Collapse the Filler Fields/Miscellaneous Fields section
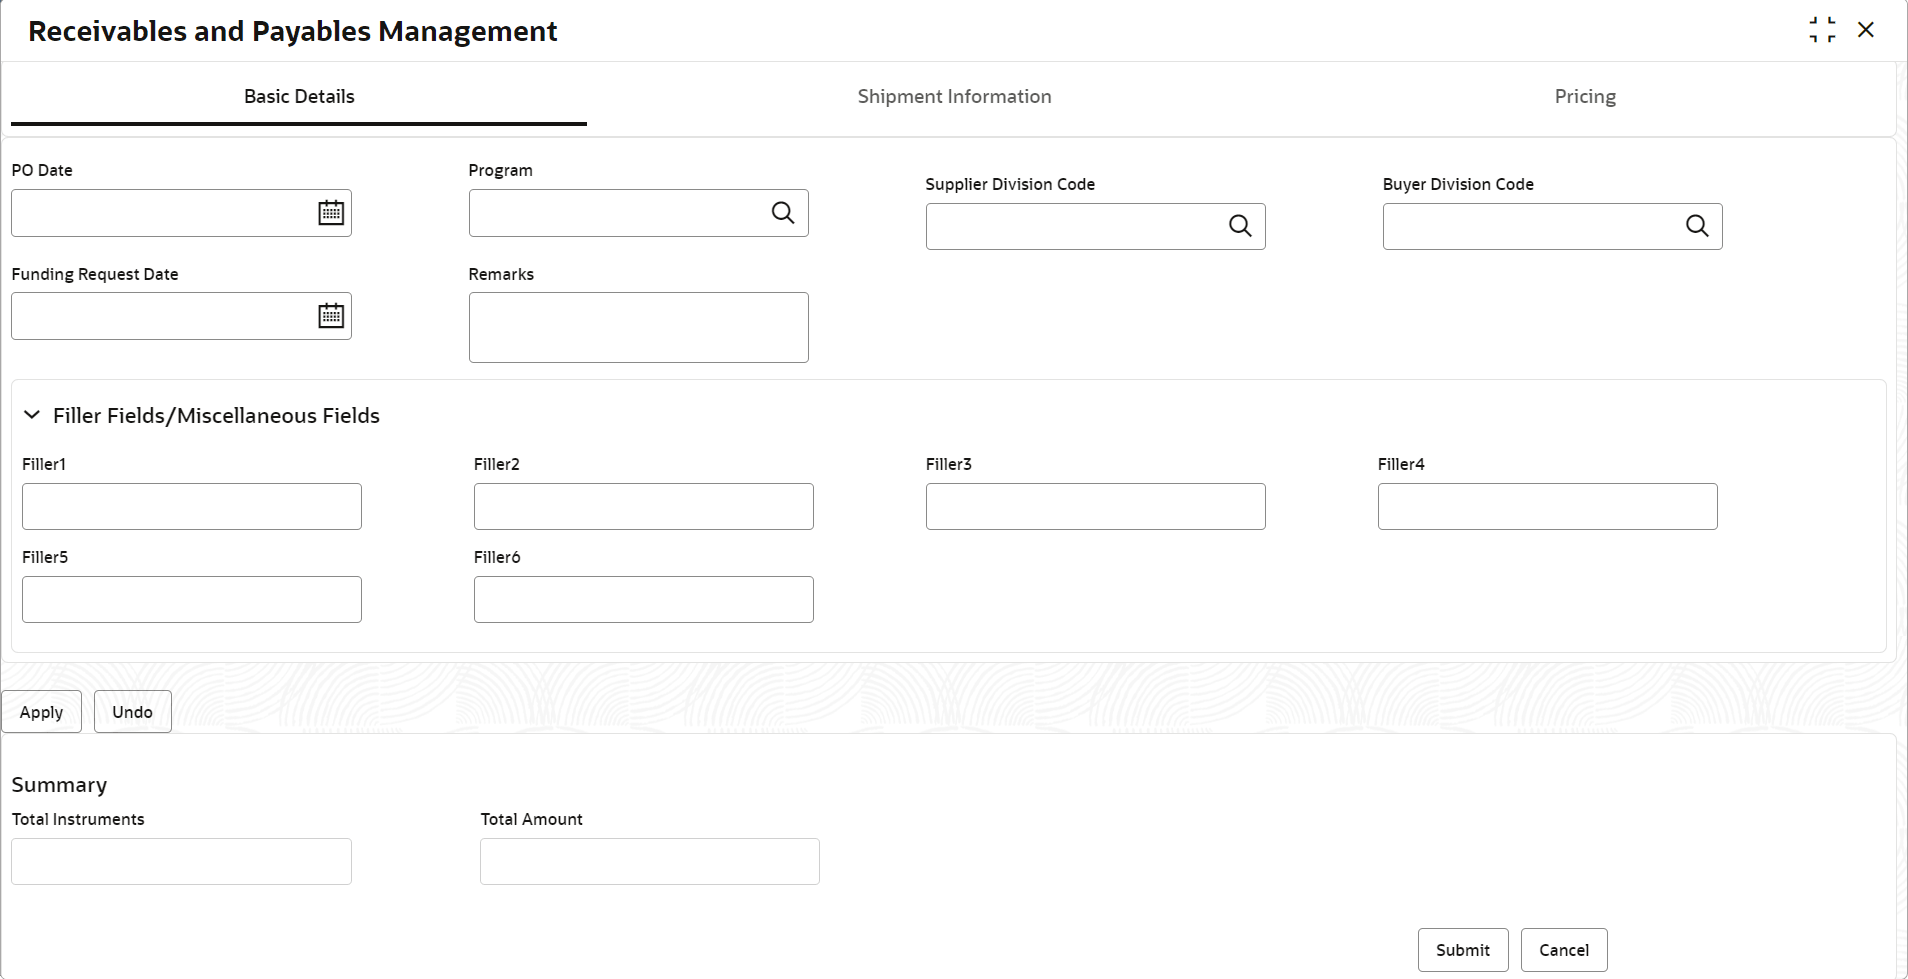The image size is (1908, 979). [32, 415]
